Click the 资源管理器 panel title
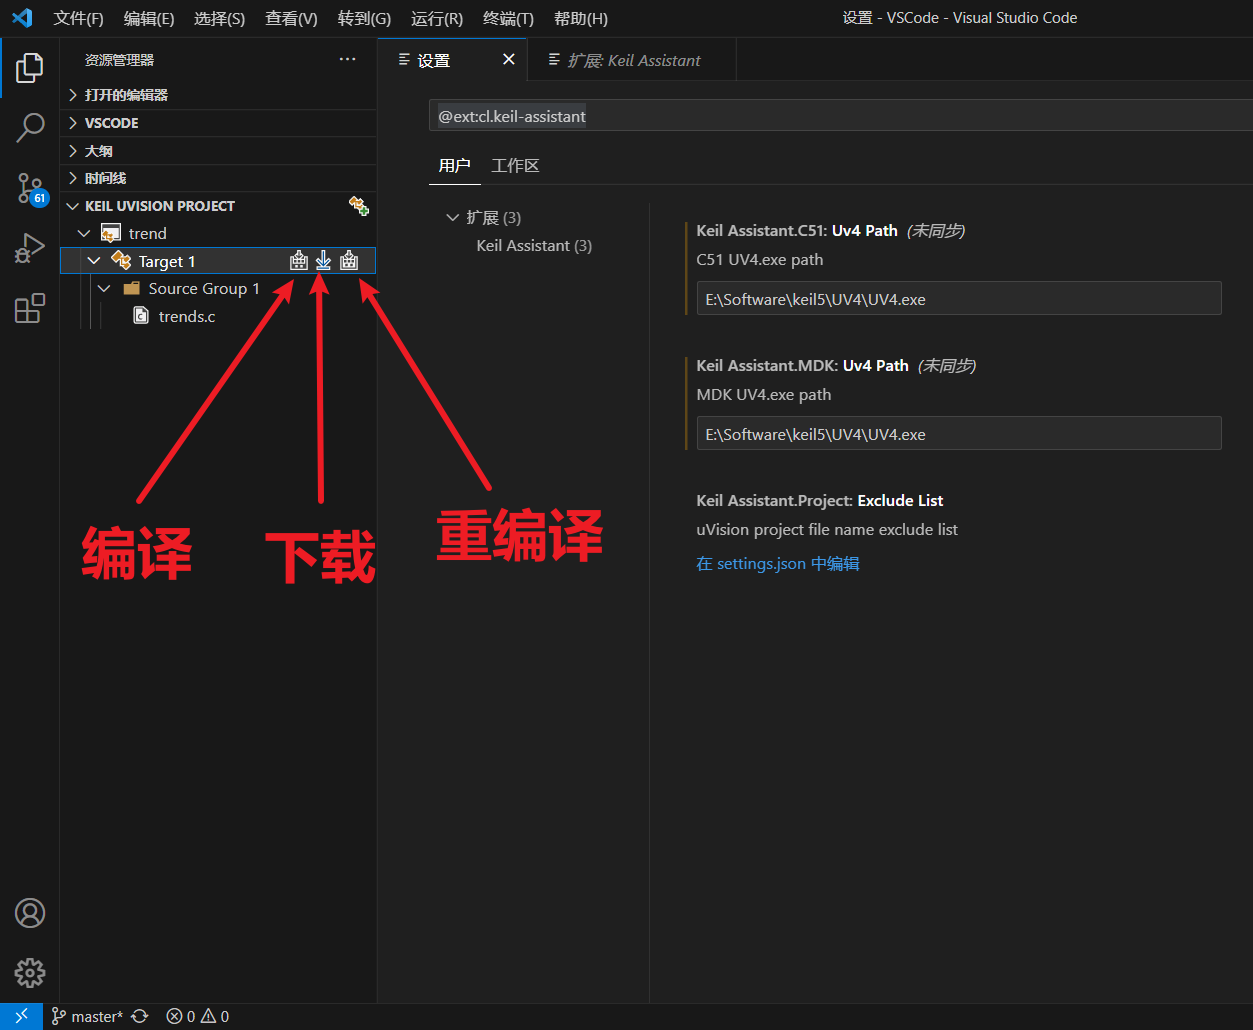Image resolution: width=1253 pixels, height=1030 pixels. point(120,60)
